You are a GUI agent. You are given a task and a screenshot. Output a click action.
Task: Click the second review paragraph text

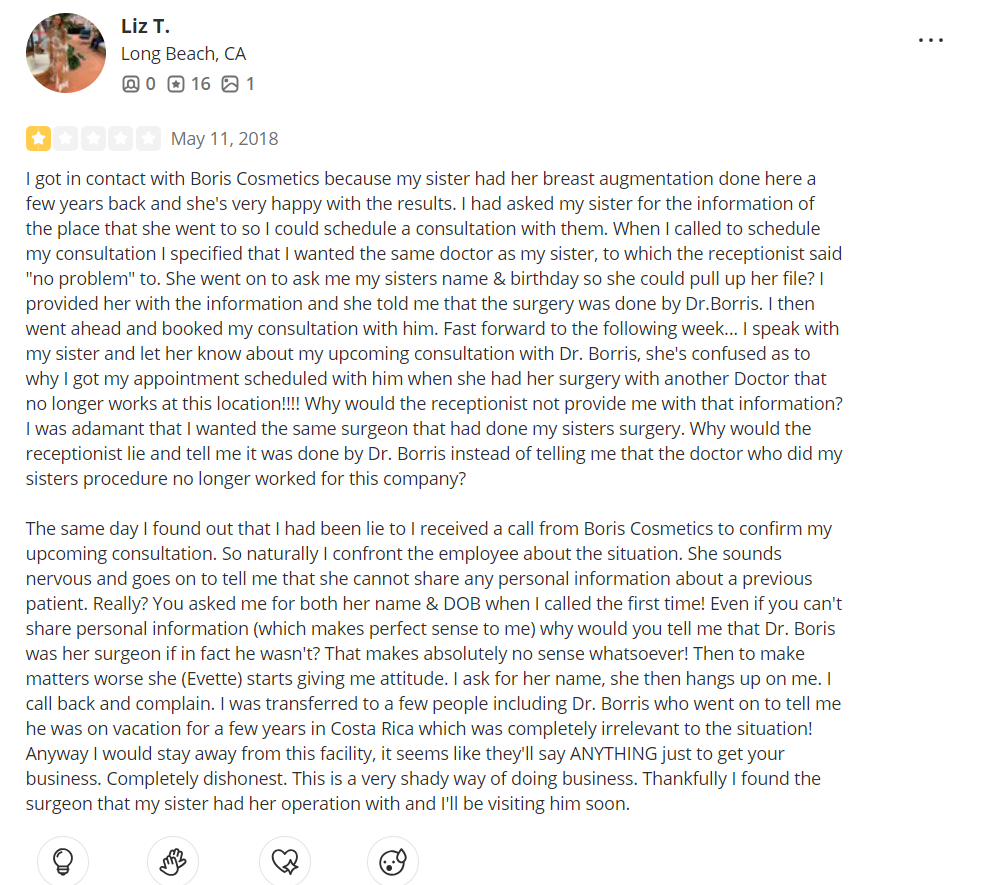(x=434, y=666)
